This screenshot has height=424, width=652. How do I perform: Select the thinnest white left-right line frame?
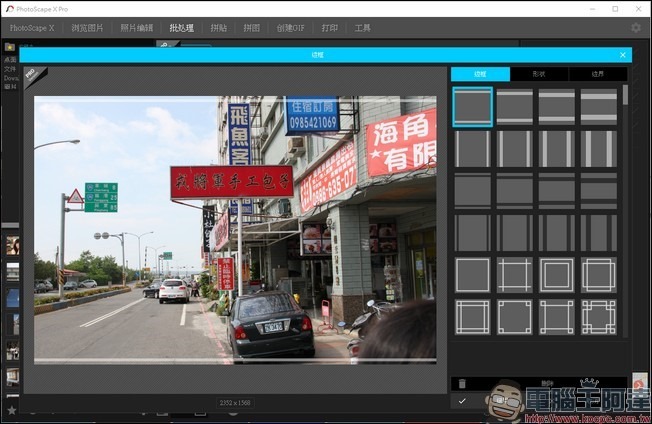(x=472, y=149)
